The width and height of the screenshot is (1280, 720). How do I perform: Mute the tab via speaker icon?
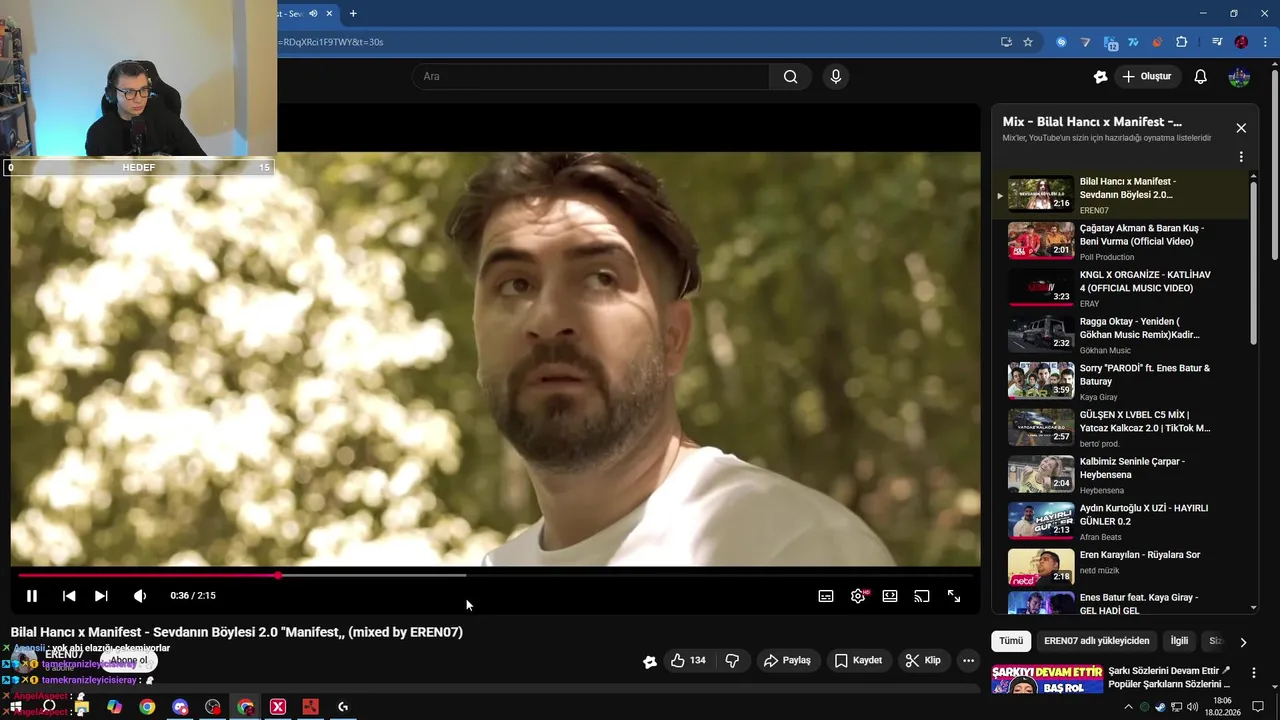pyautogui.click(x=314, y=14)
